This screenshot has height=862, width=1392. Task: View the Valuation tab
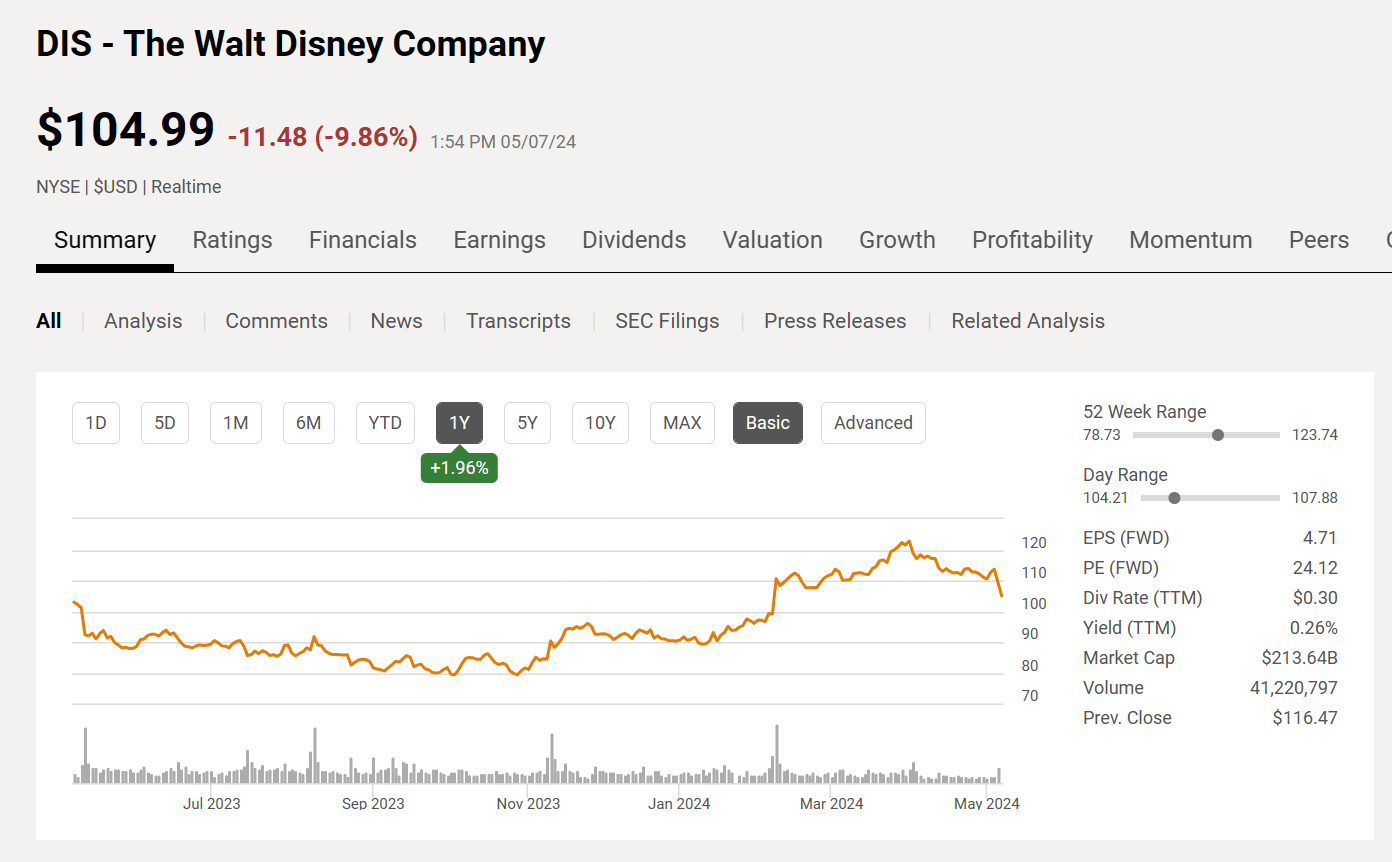(x=773, y=240)
